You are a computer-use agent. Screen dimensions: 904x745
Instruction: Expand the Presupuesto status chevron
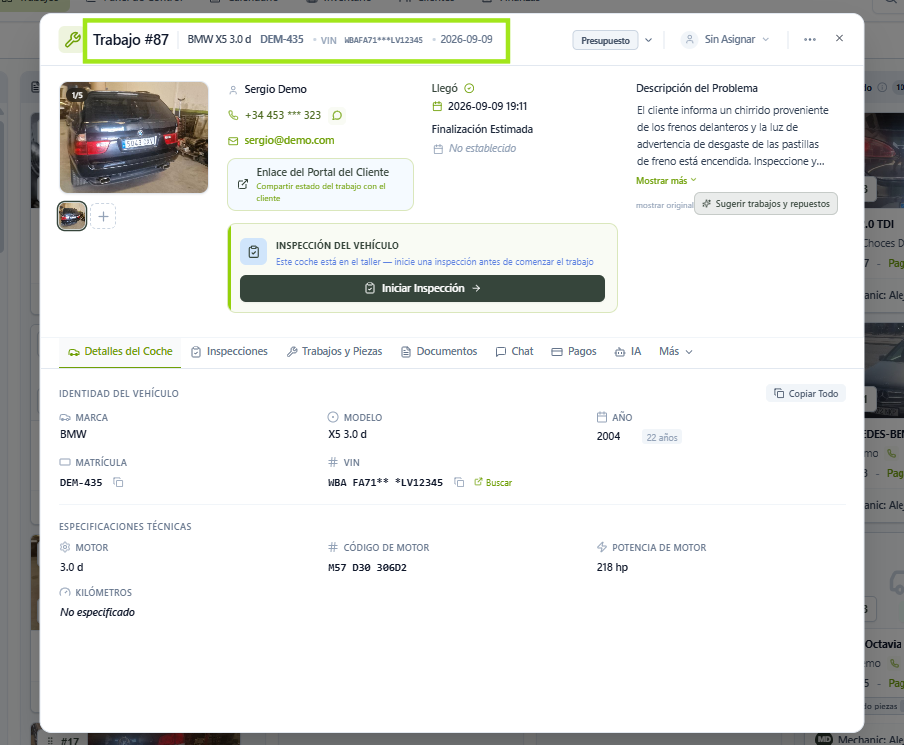pos(649,40)
